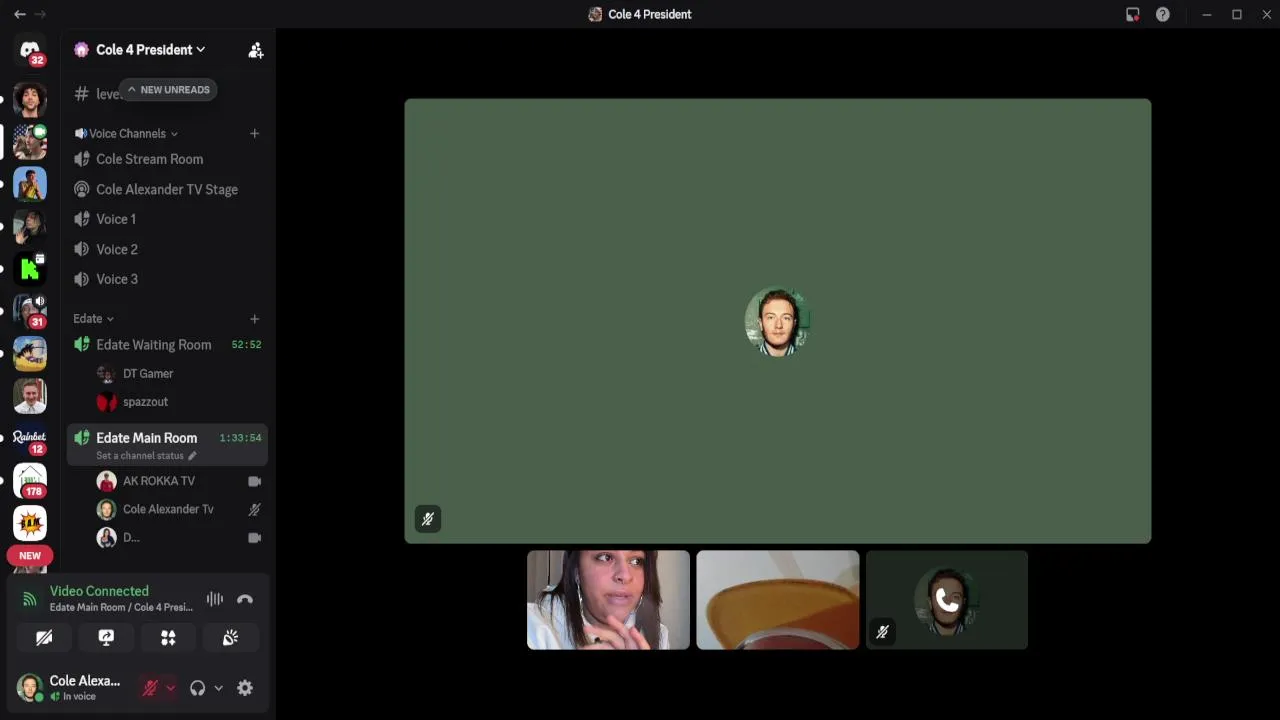This screenshot has width=1280, height=720.
Task: Toggle noise suppression waveform icon
Action: 215,599
